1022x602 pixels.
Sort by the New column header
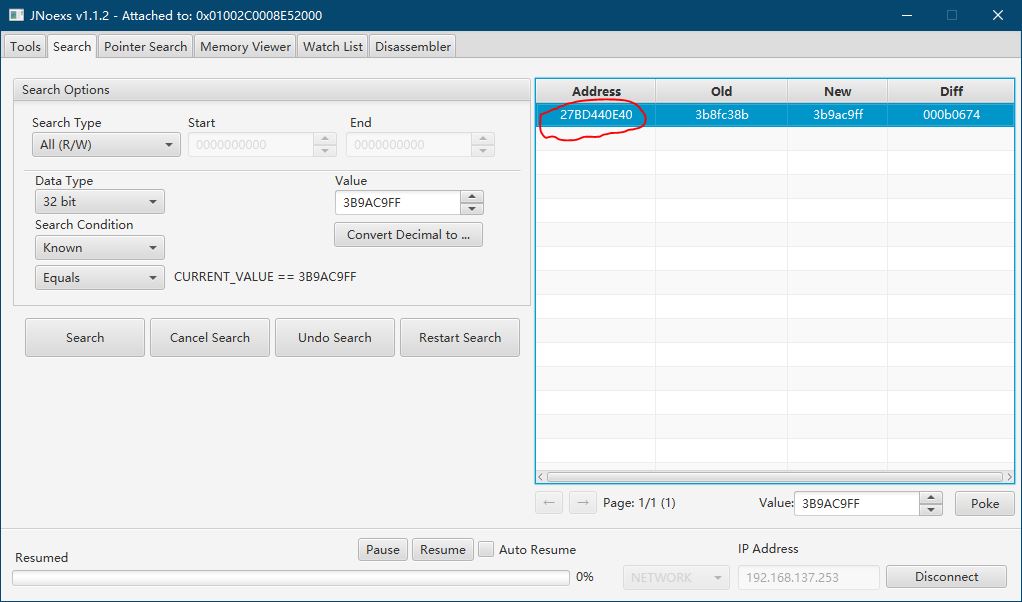point(838,91)
